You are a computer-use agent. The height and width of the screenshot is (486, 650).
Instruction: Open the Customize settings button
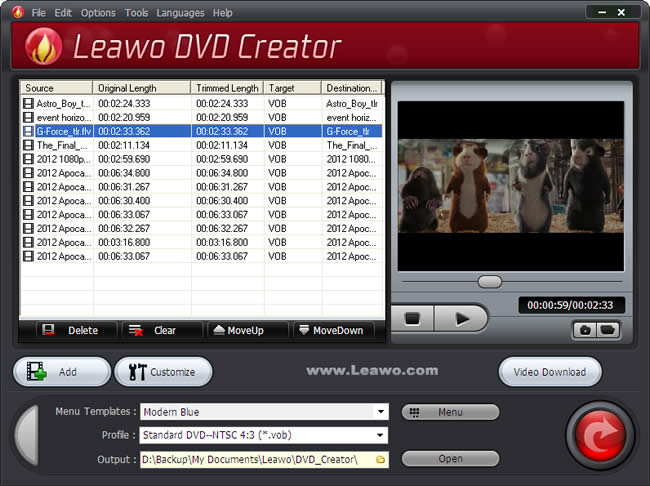point(163,372)
